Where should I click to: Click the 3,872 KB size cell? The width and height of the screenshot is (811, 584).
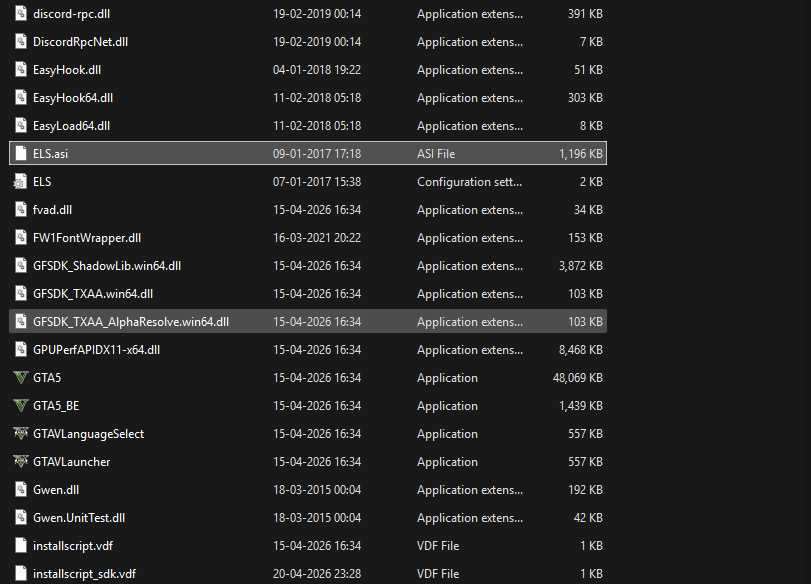point(581,266)
